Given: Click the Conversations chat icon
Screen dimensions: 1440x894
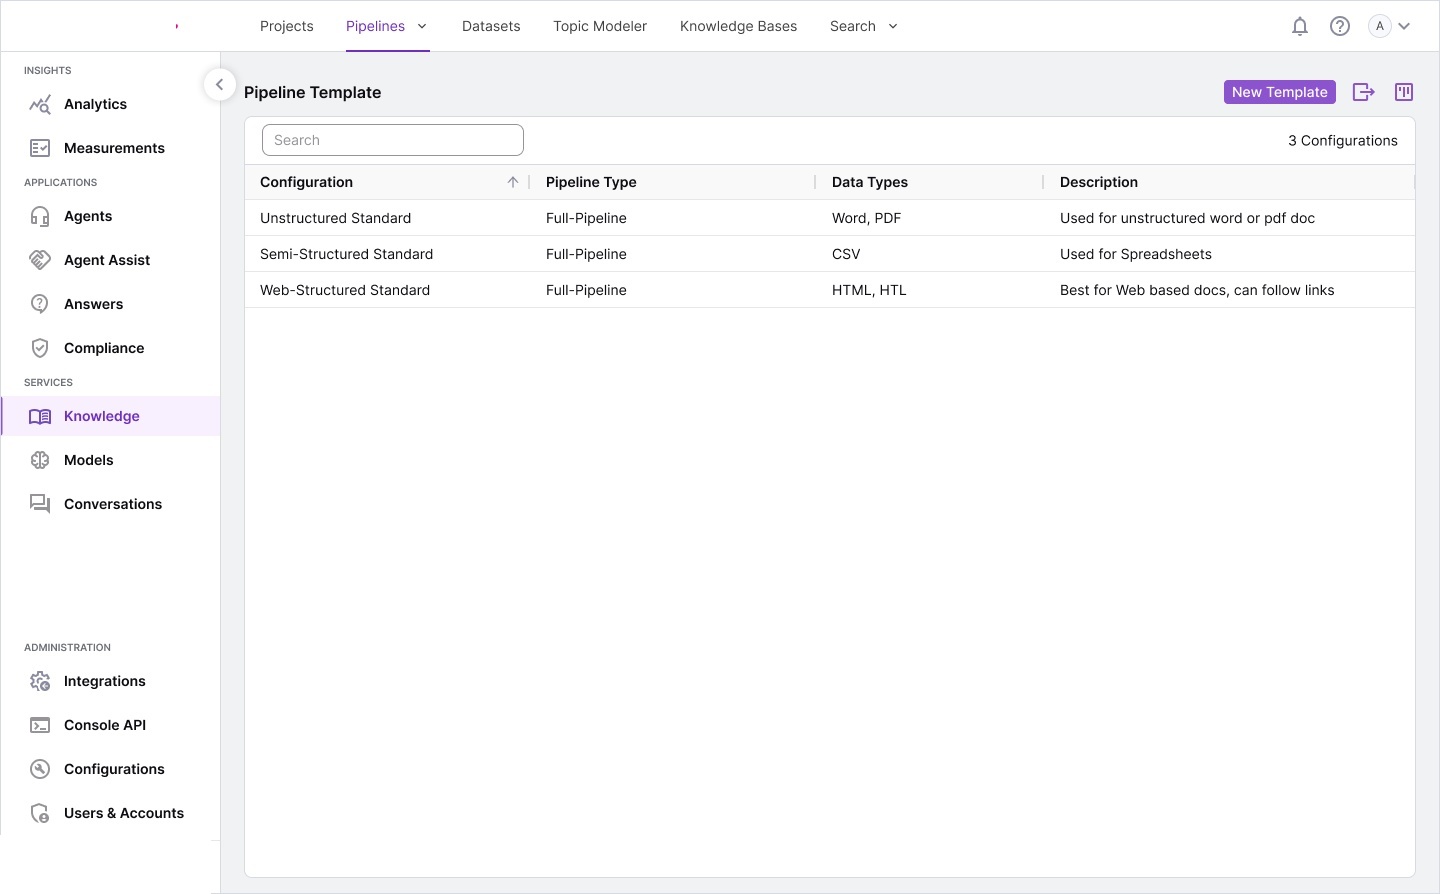Looking at the screenshot, I should point(39,503).
